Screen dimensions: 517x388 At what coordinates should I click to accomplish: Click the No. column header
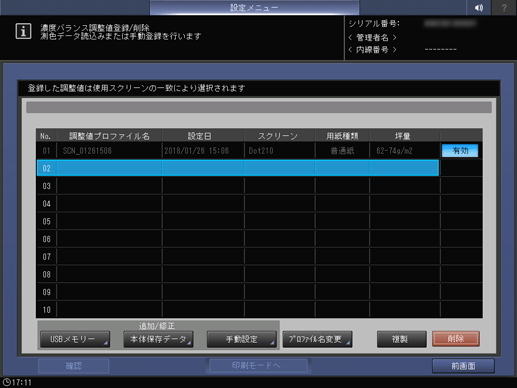[46, 136]
